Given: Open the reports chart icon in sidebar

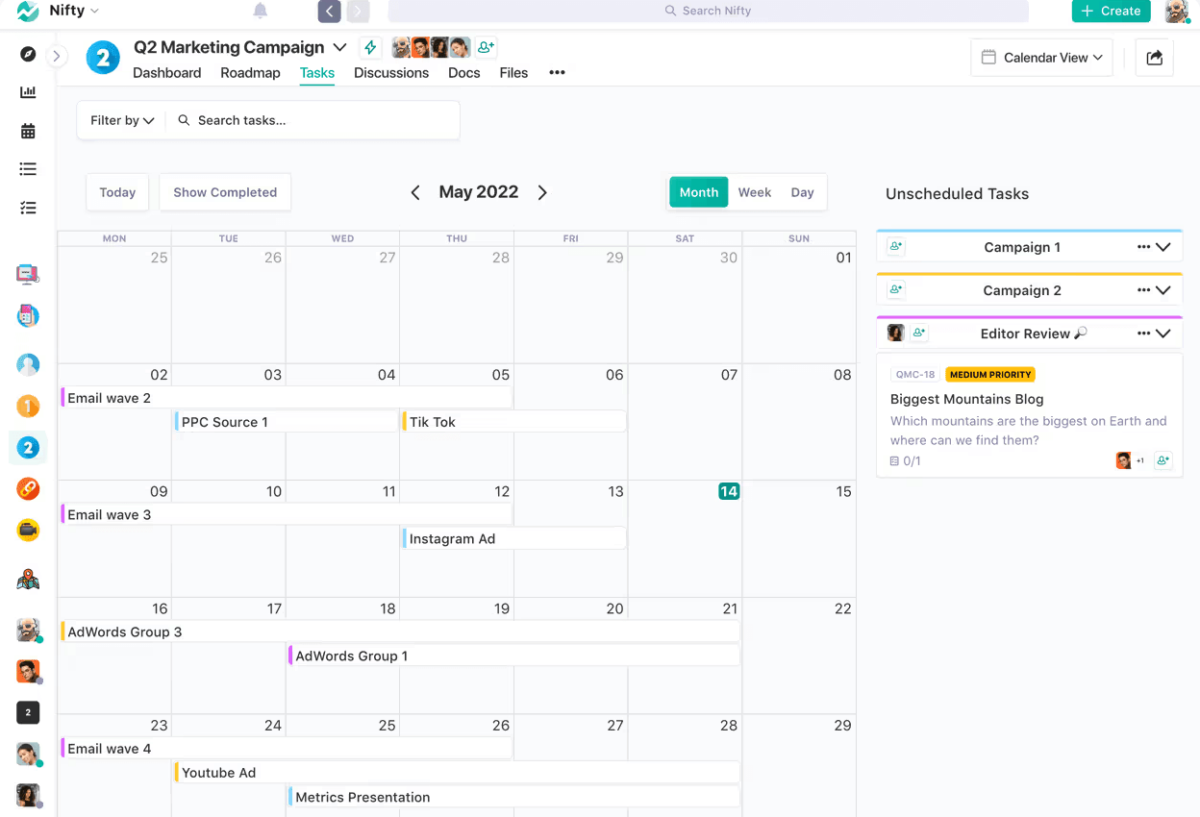Looking at the screenshot, I should (x=27, y=91).
